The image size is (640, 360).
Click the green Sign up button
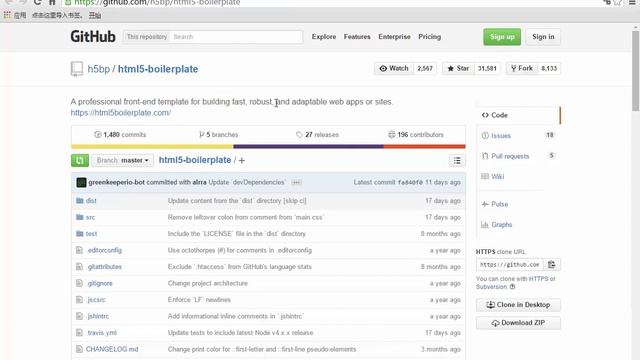tap(502, 37)
